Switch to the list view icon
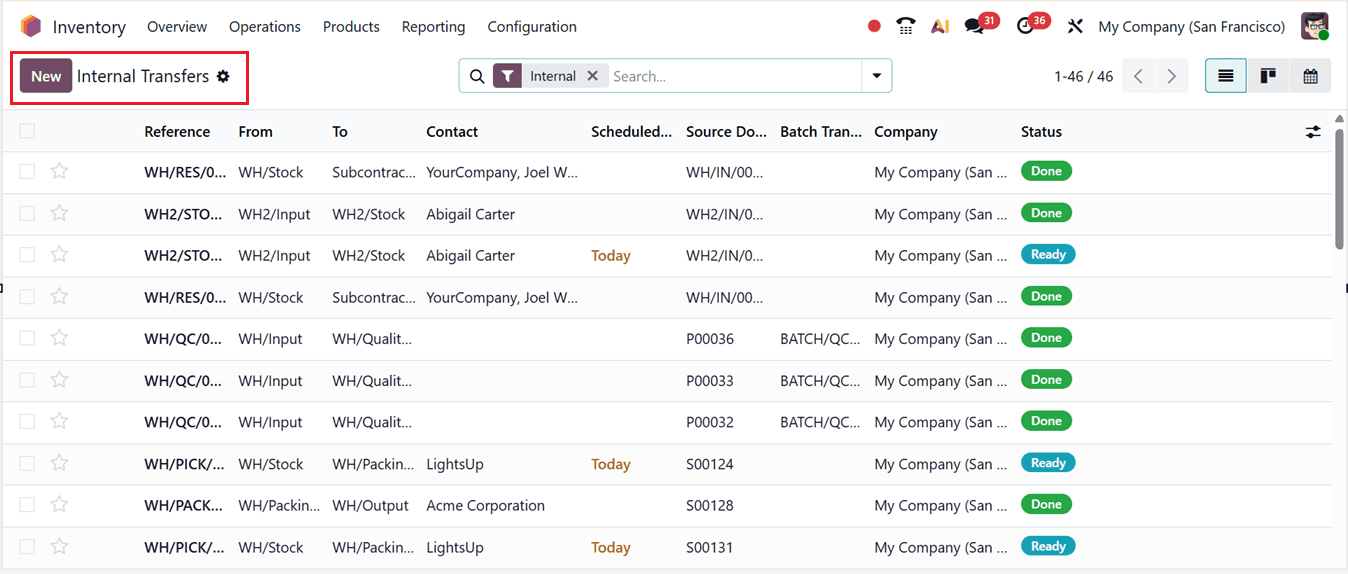This screenshot has height=574, width=1348. point(1226,76)
